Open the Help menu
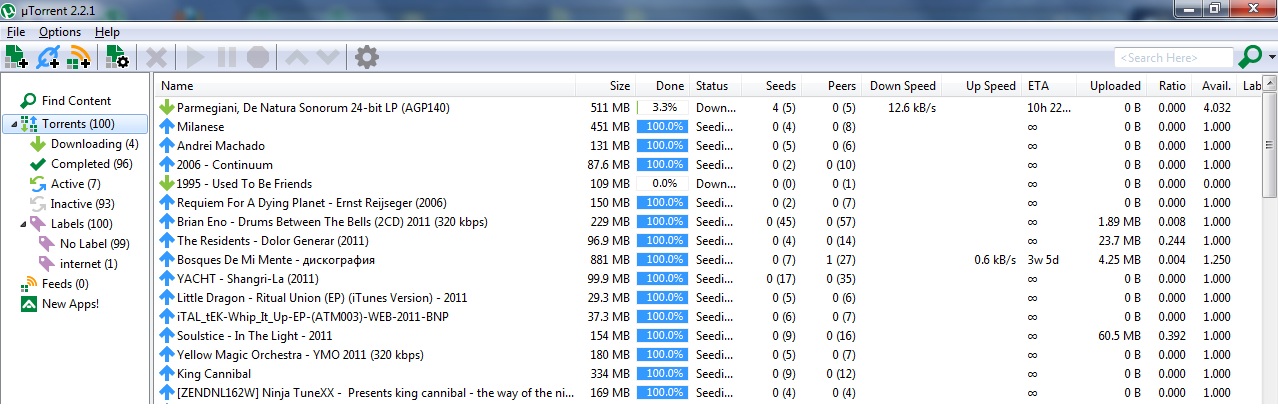1278x408 pixels. pyautogui.click(x=107, y=32)
